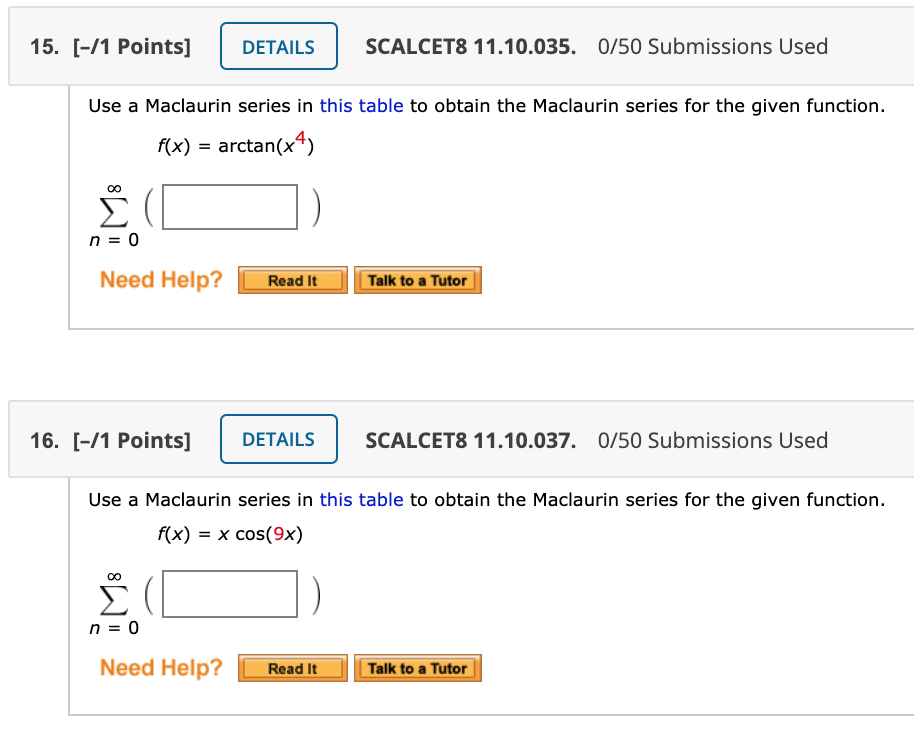The height and width of the screenshot is (756, 914).
Task: Click the Need Help text in problem 16
Action: click(x=160, y=667)
